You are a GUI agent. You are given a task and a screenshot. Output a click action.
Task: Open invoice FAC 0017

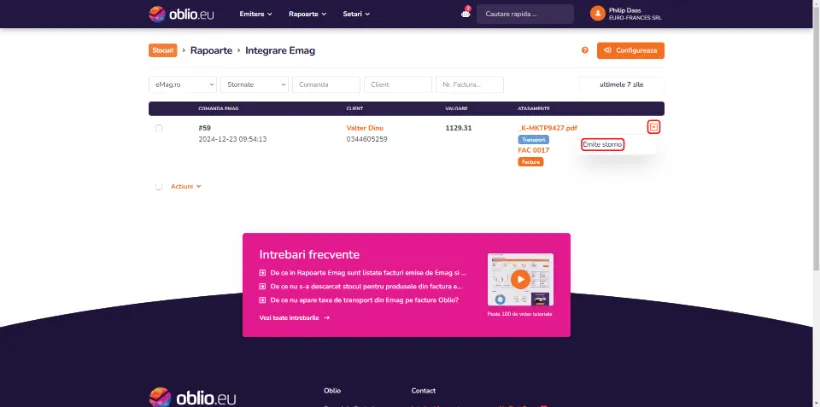coord(533,151)
